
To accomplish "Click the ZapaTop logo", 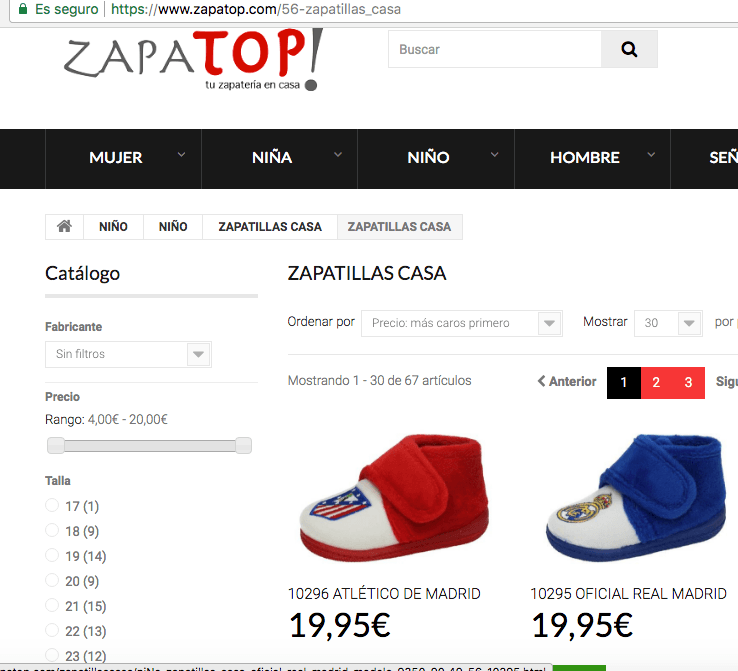I will click(x=193, y=60).
